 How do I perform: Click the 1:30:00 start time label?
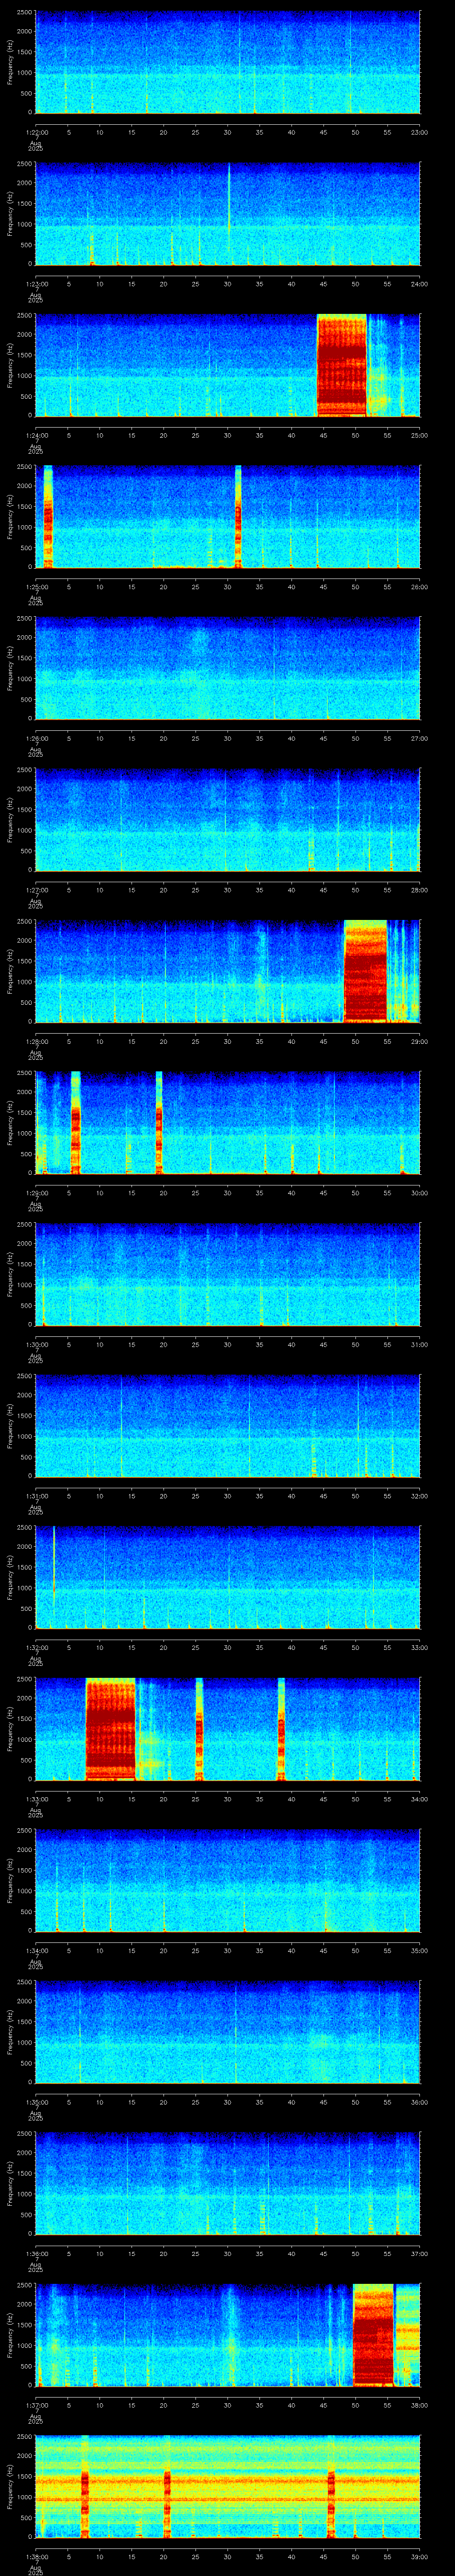[x=36, y=1344]
